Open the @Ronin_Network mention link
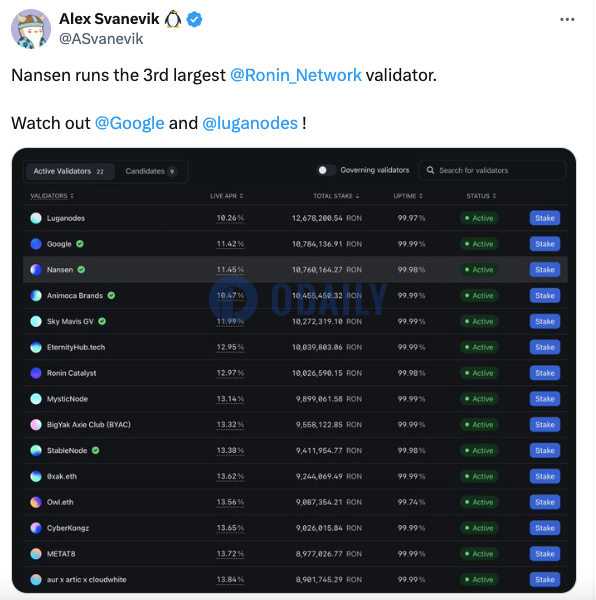Image resolution: width=596 pixels, height=600 pixels. (295, 75)
